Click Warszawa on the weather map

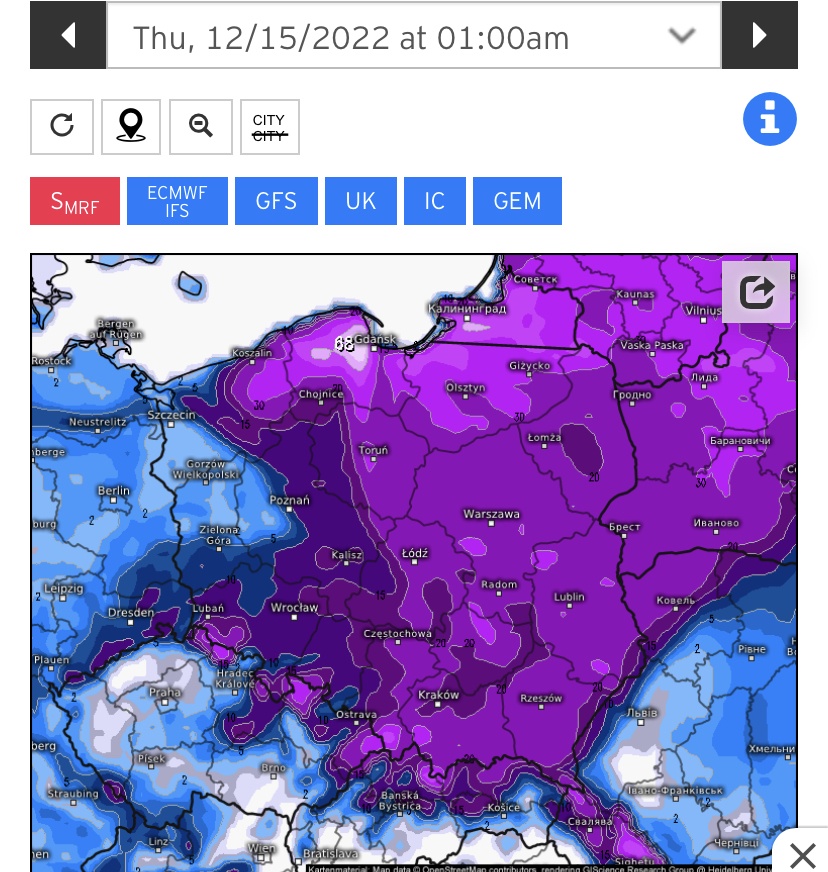click(491, 514)
